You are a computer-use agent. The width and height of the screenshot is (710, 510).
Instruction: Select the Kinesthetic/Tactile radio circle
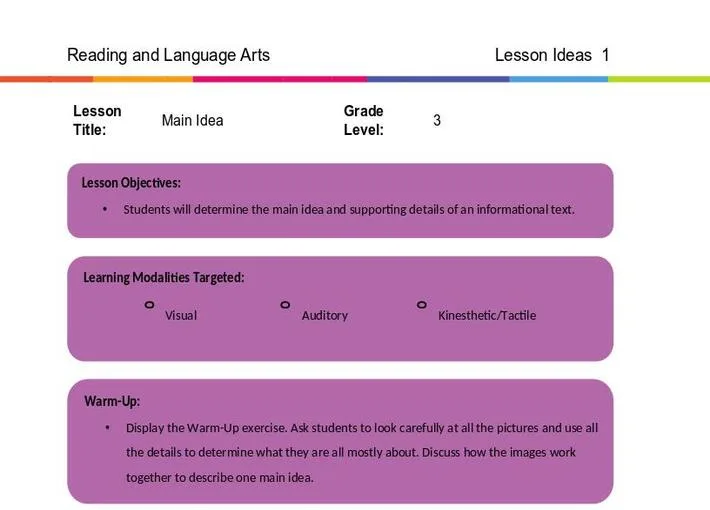pos(422,305)
